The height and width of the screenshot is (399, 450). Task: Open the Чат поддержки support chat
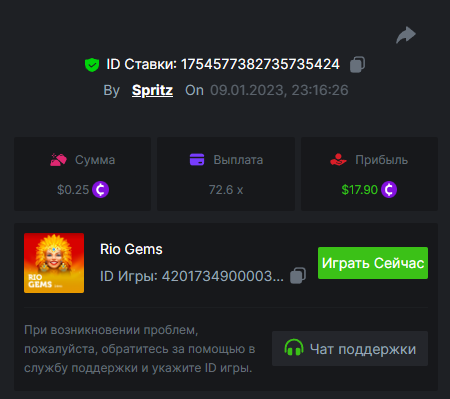[x=350, y=348]
